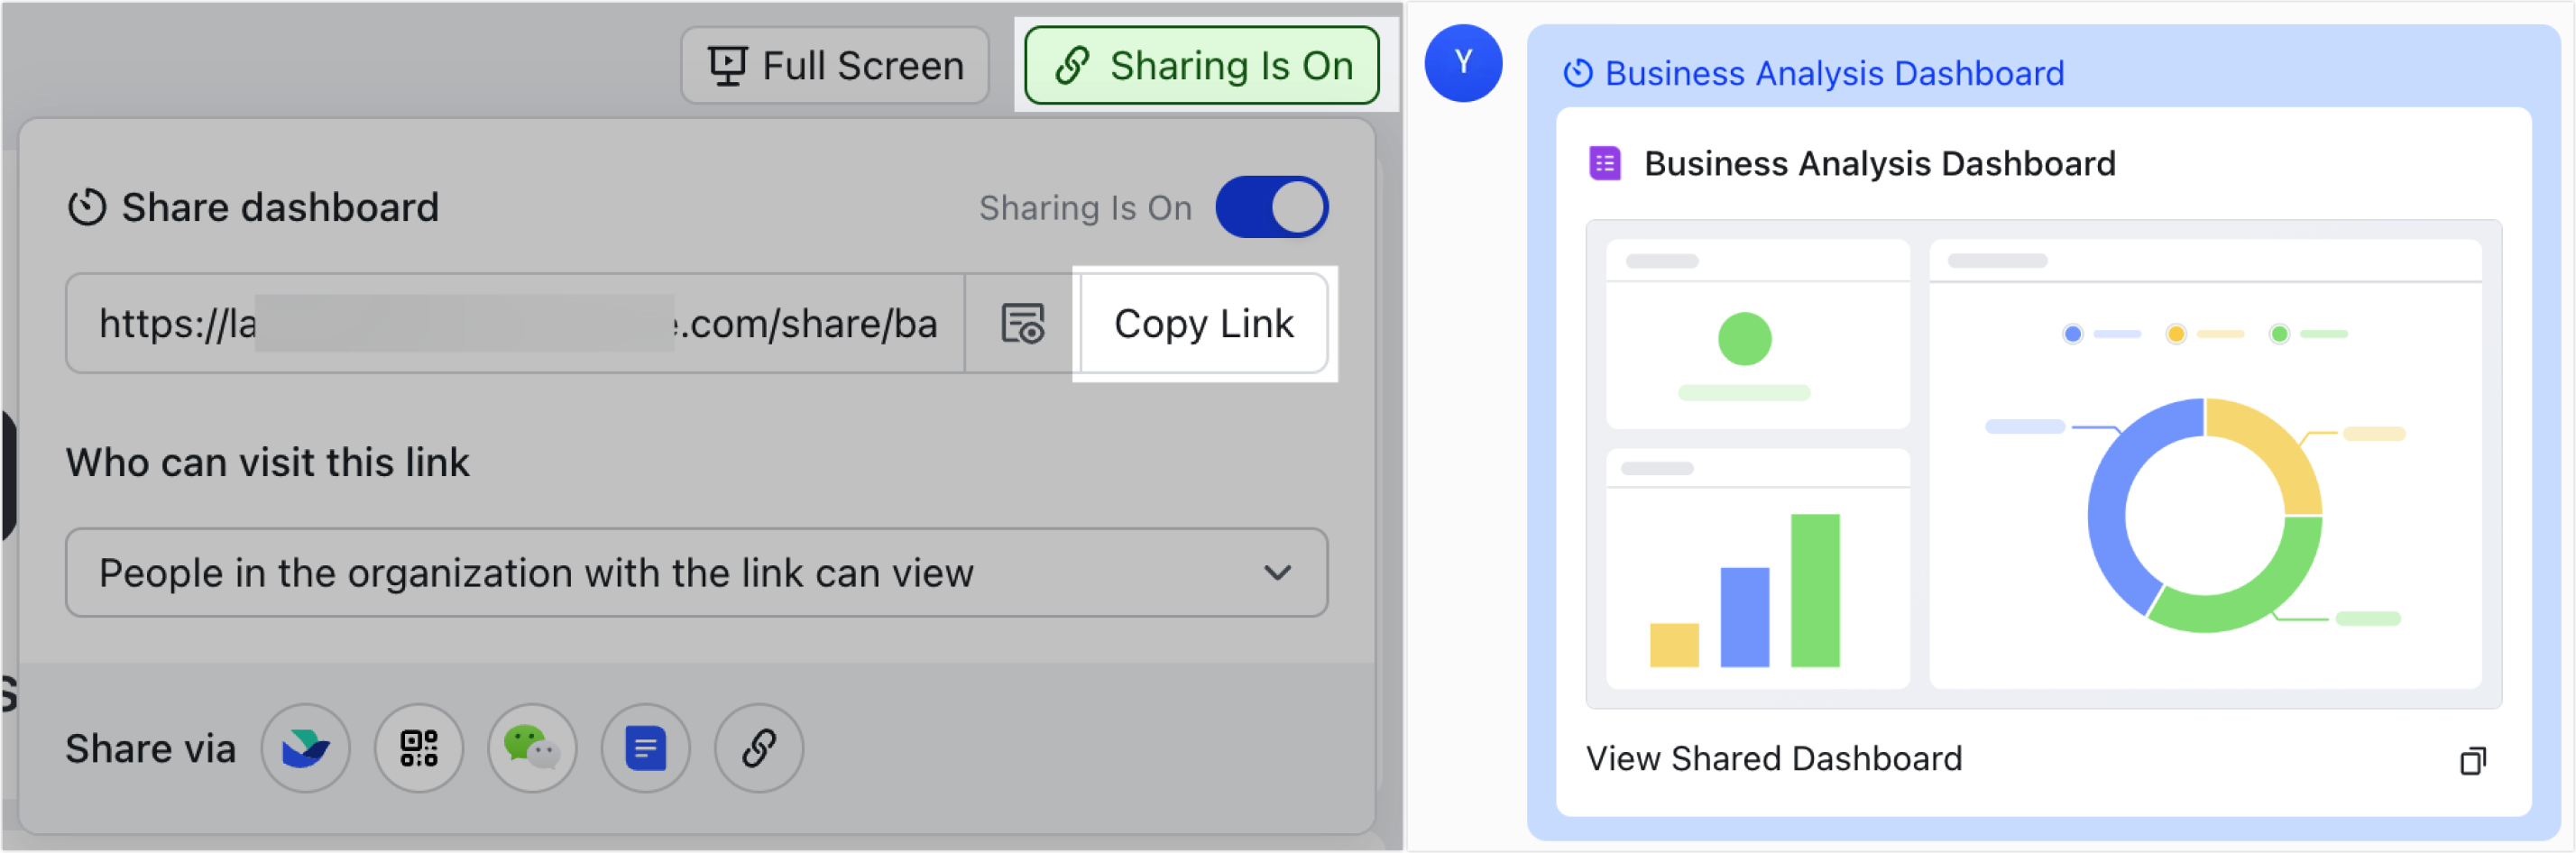The width and height of the screenshot is (2576, 853).
Task: Click View Shared Dashboard
Action: click(1775, 759)
